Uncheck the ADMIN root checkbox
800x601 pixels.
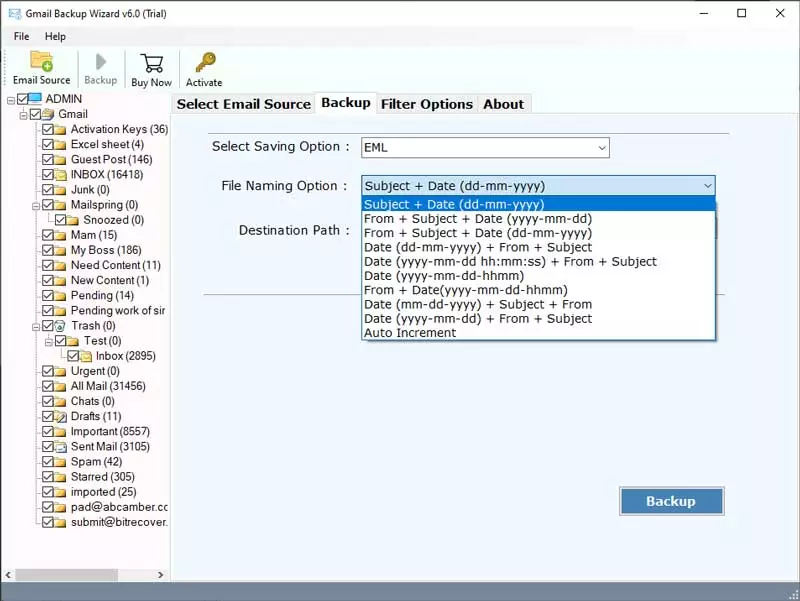pyautogui.click(x=22, y=98)
